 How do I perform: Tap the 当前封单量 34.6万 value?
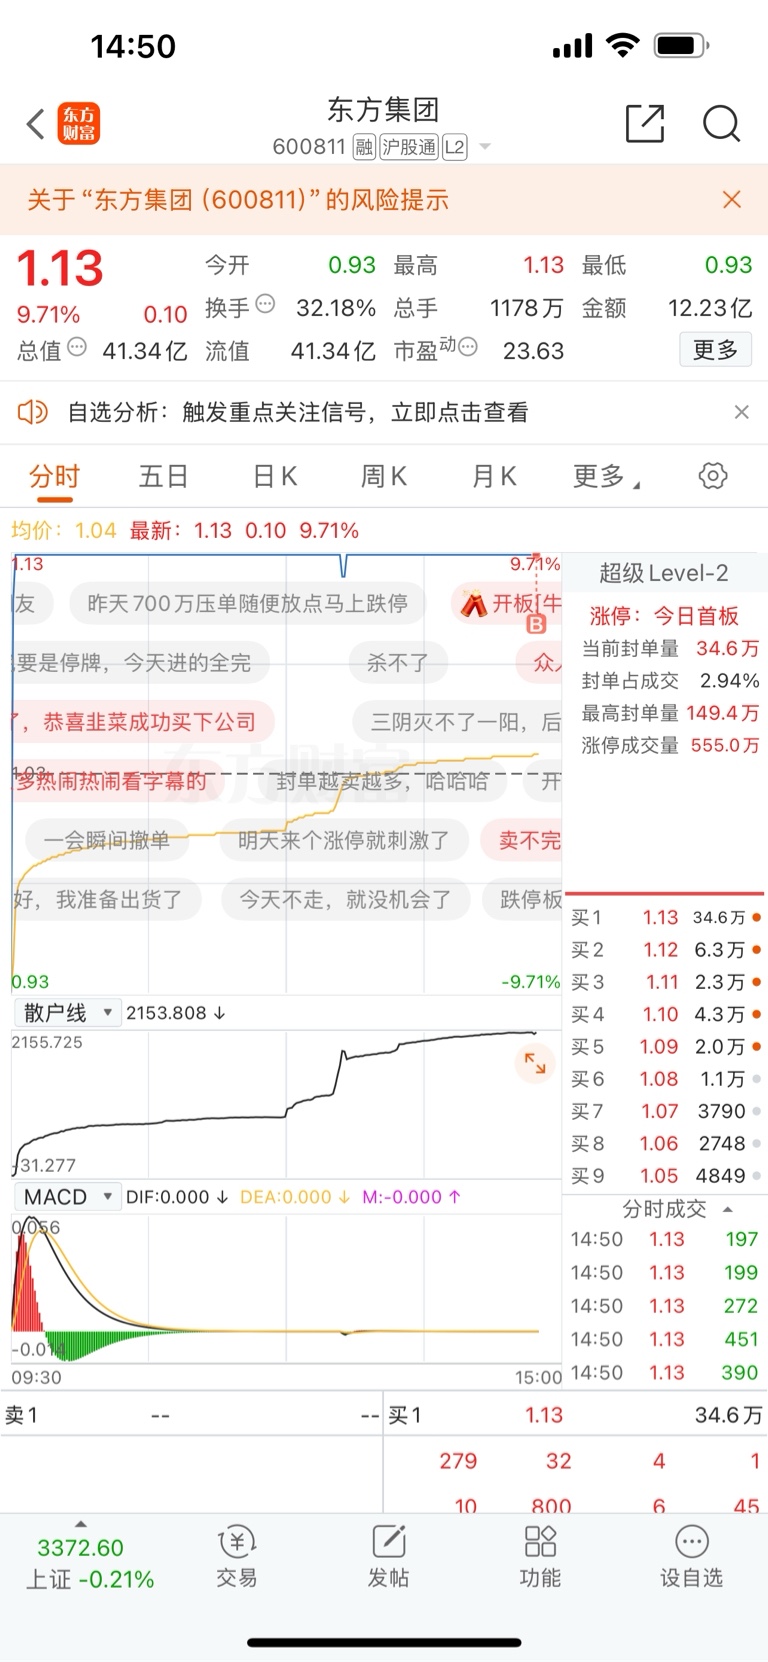click(x=727, y=648)
